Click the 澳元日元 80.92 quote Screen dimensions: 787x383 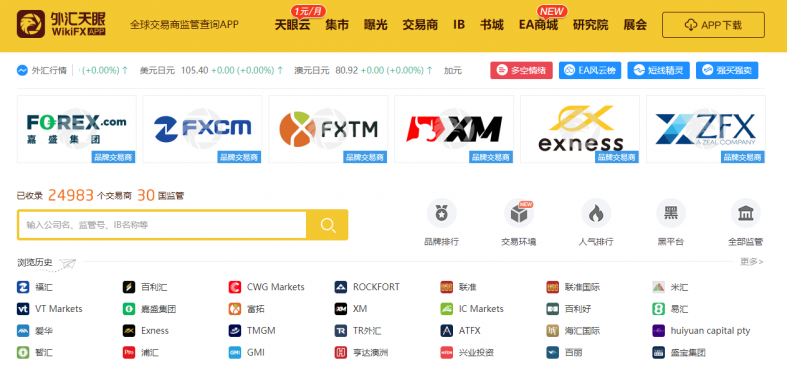[363, 70]
